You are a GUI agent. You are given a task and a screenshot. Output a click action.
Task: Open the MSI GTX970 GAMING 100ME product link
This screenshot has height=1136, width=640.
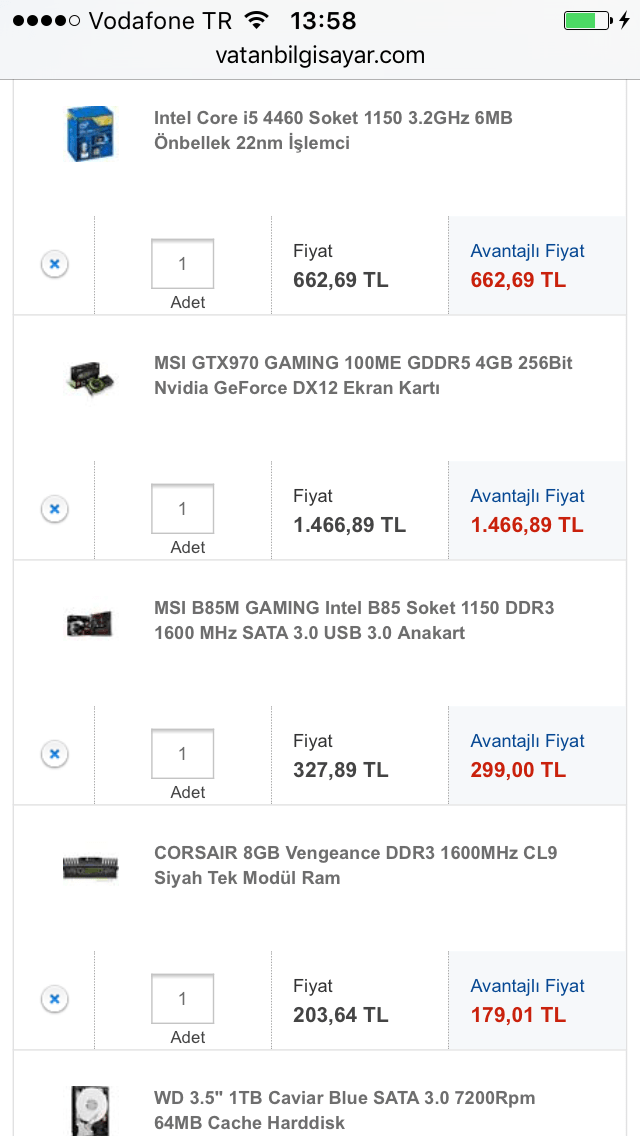pos(363,375)
